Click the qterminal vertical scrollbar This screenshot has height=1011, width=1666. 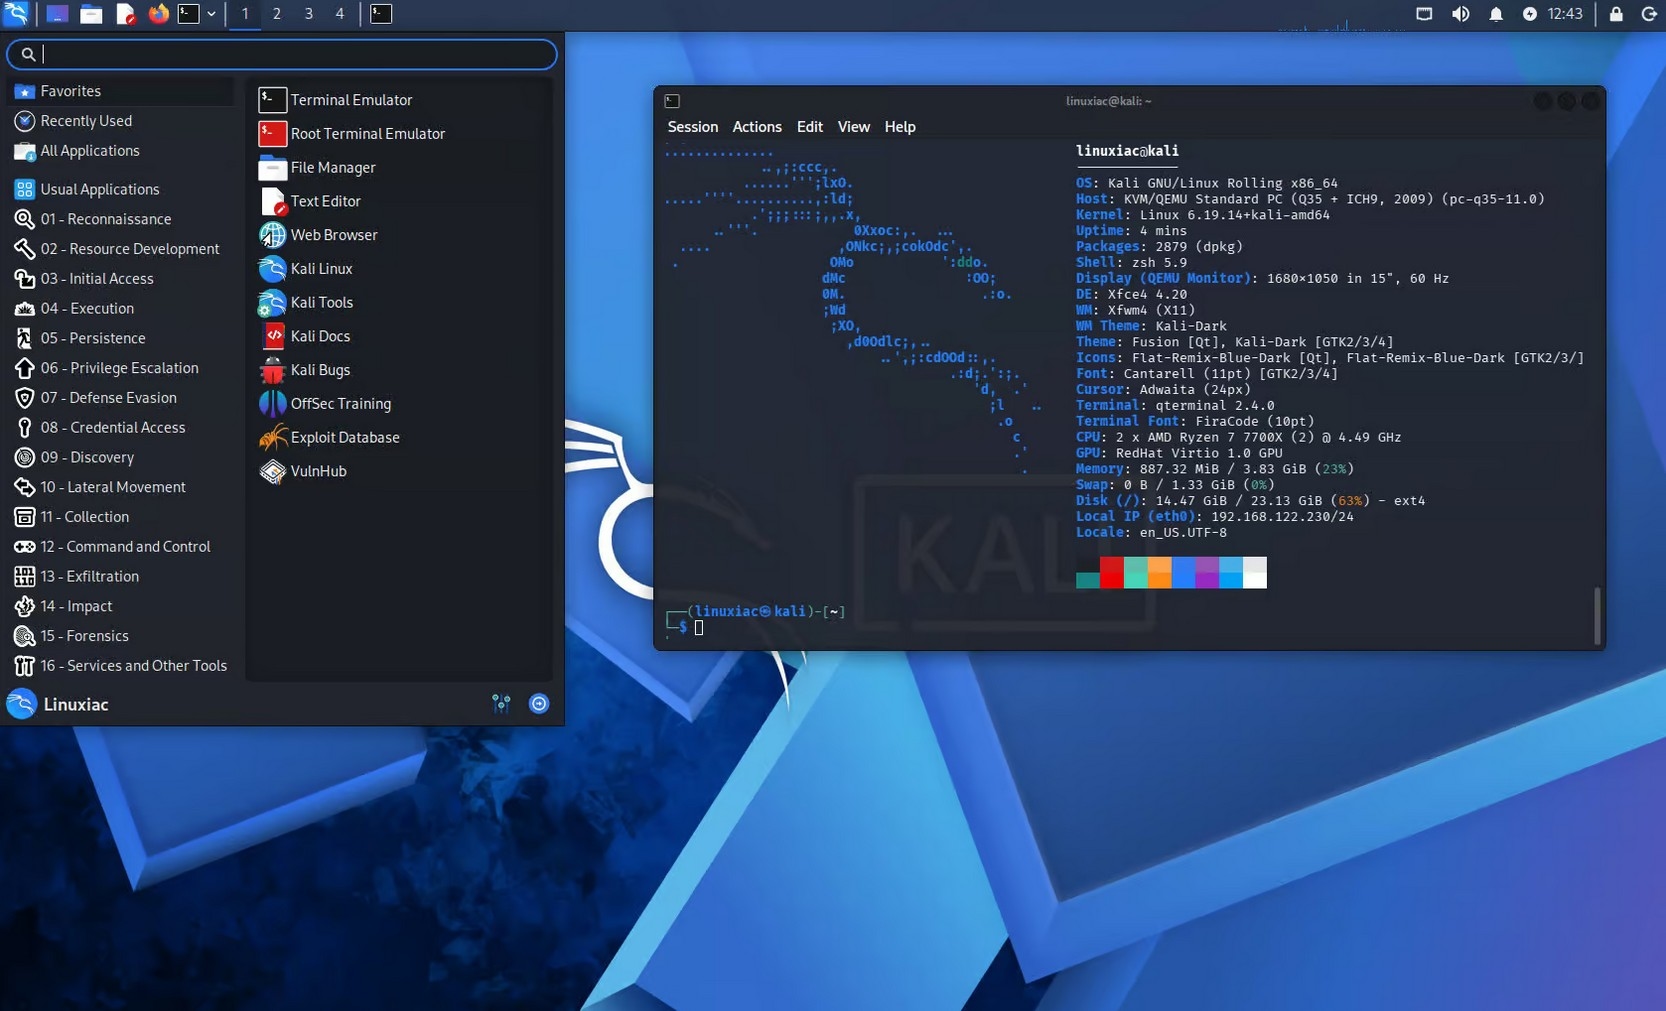click(x=1597, y=616)
